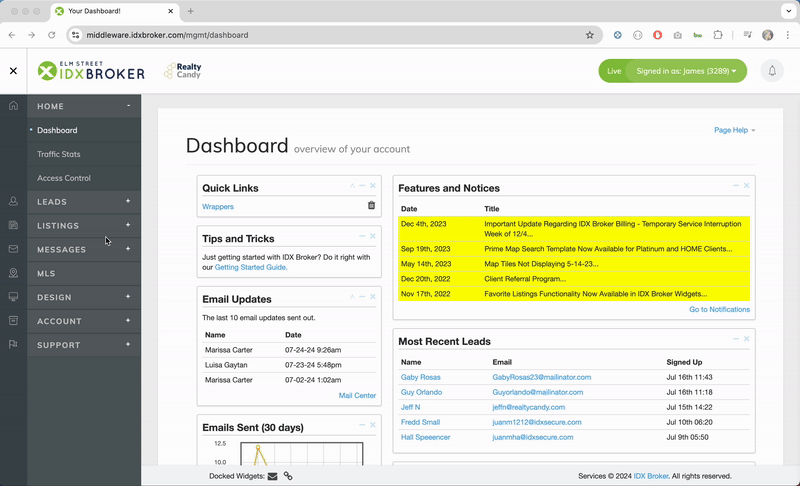
Task: Click the Live status toggle
Action: (614, 71)
